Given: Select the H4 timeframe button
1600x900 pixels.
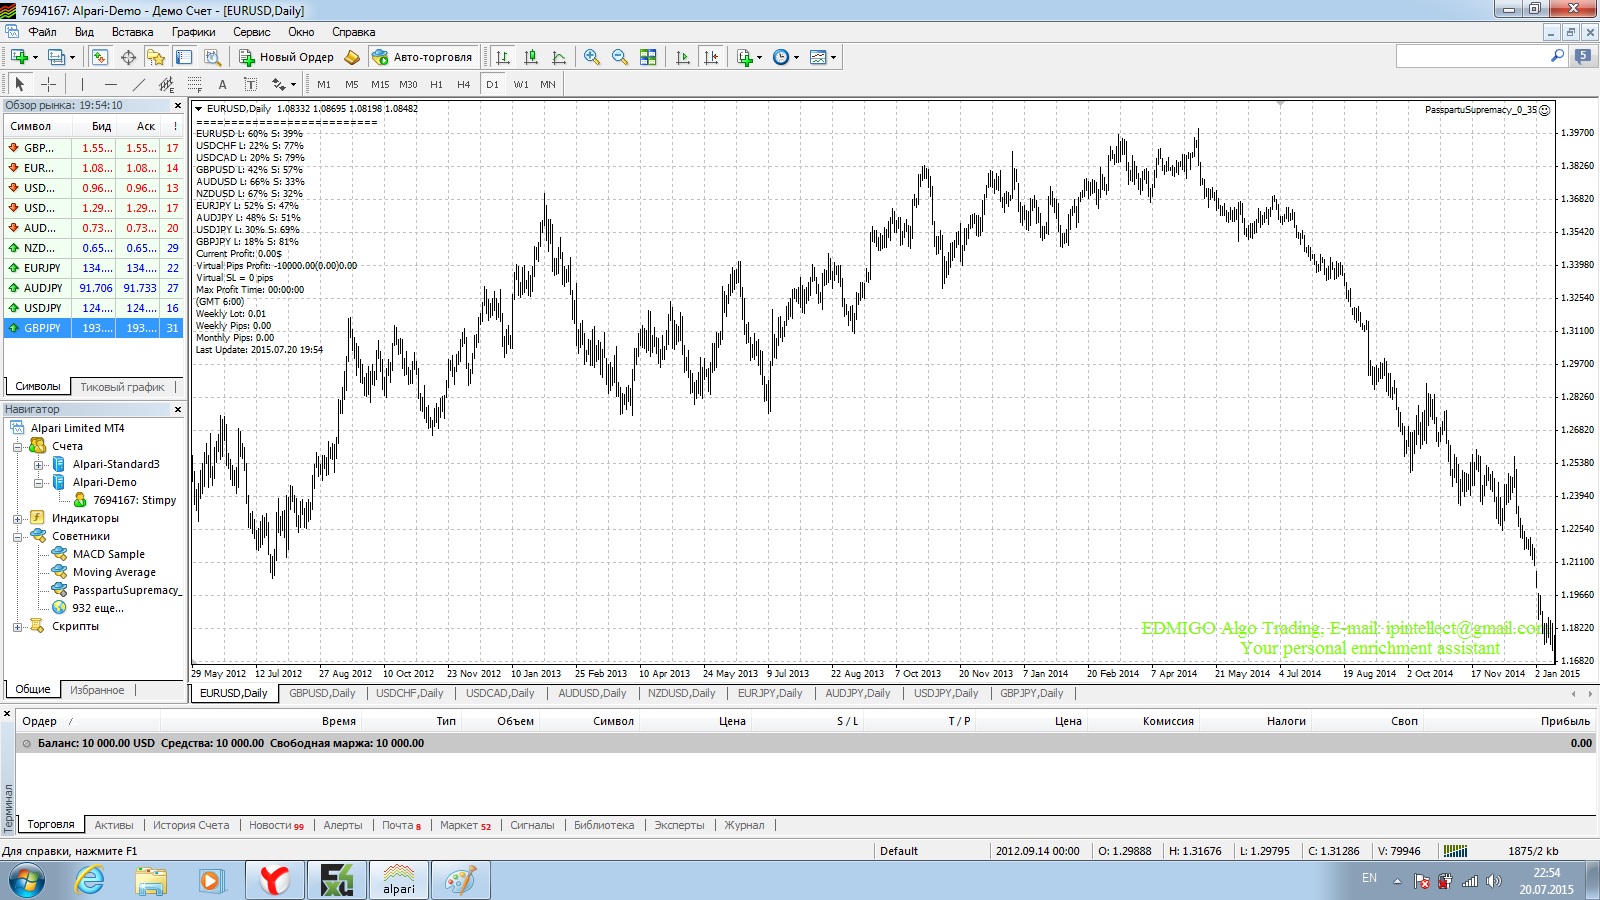Looking at the screenshot, I should point(463,84).
